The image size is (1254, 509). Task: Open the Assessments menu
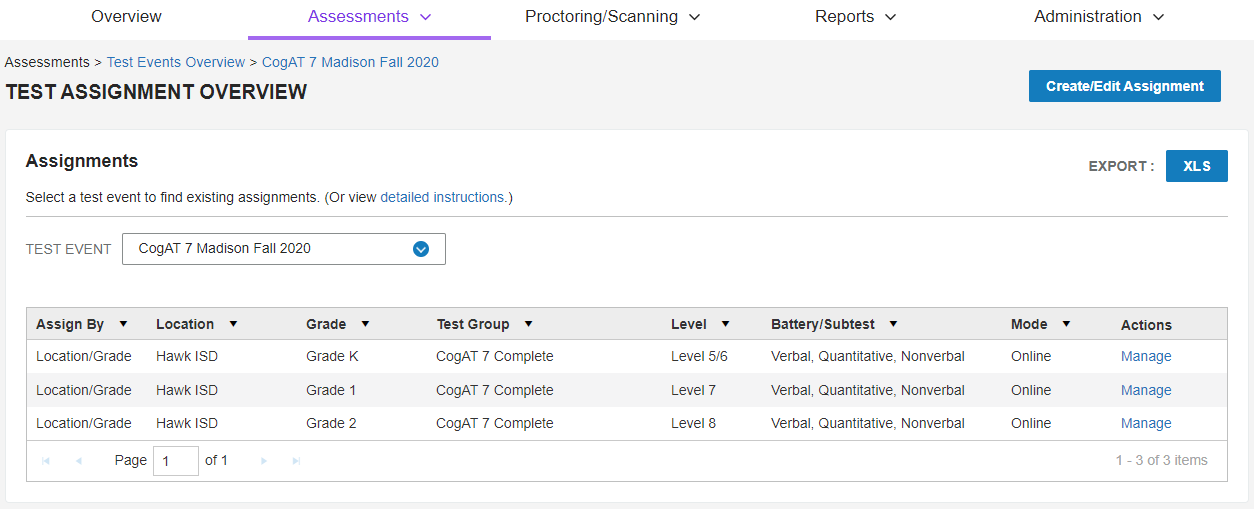tap(369, 17)
